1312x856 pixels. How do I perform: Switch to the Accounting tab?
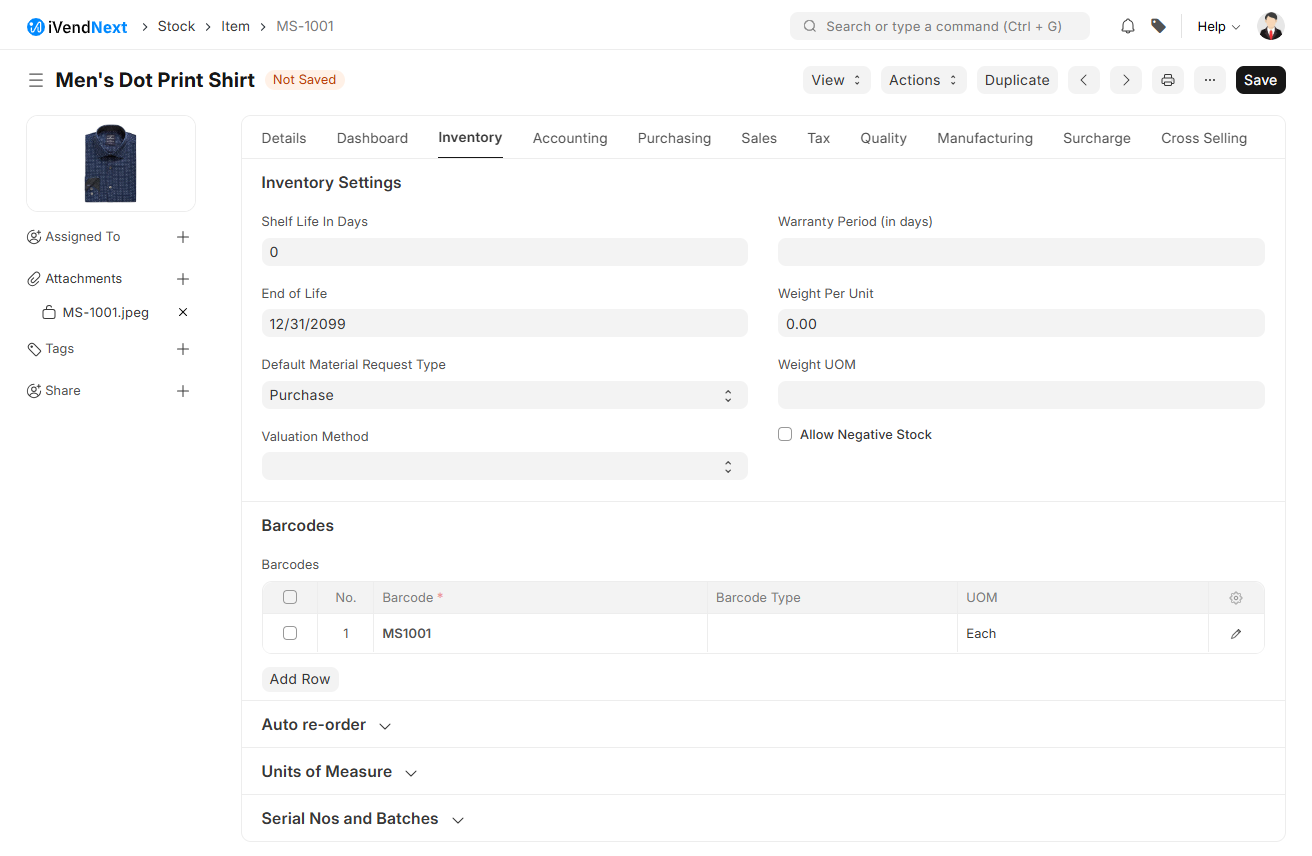pos(570,138)
